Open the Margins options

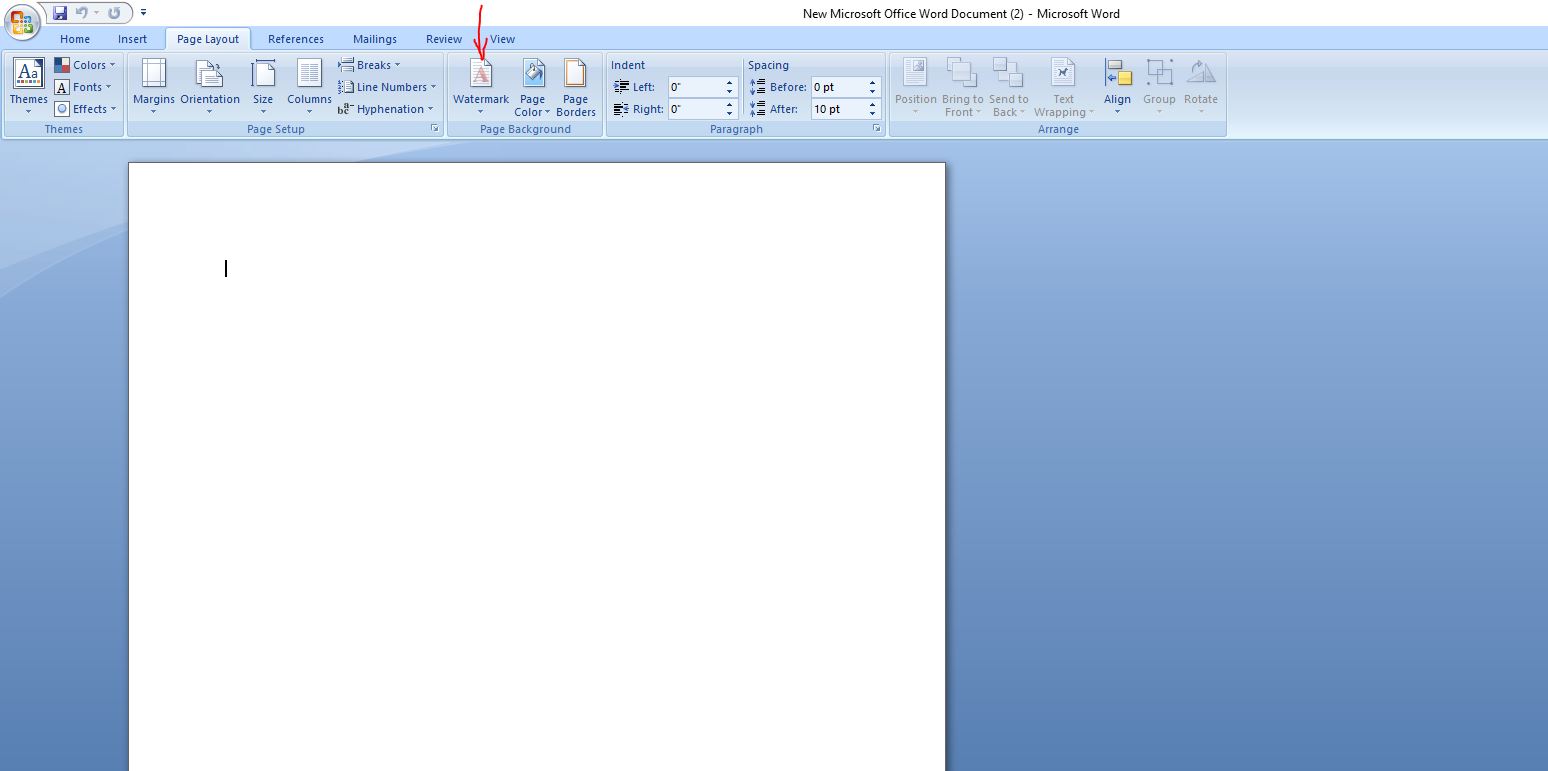click(153, 85)
